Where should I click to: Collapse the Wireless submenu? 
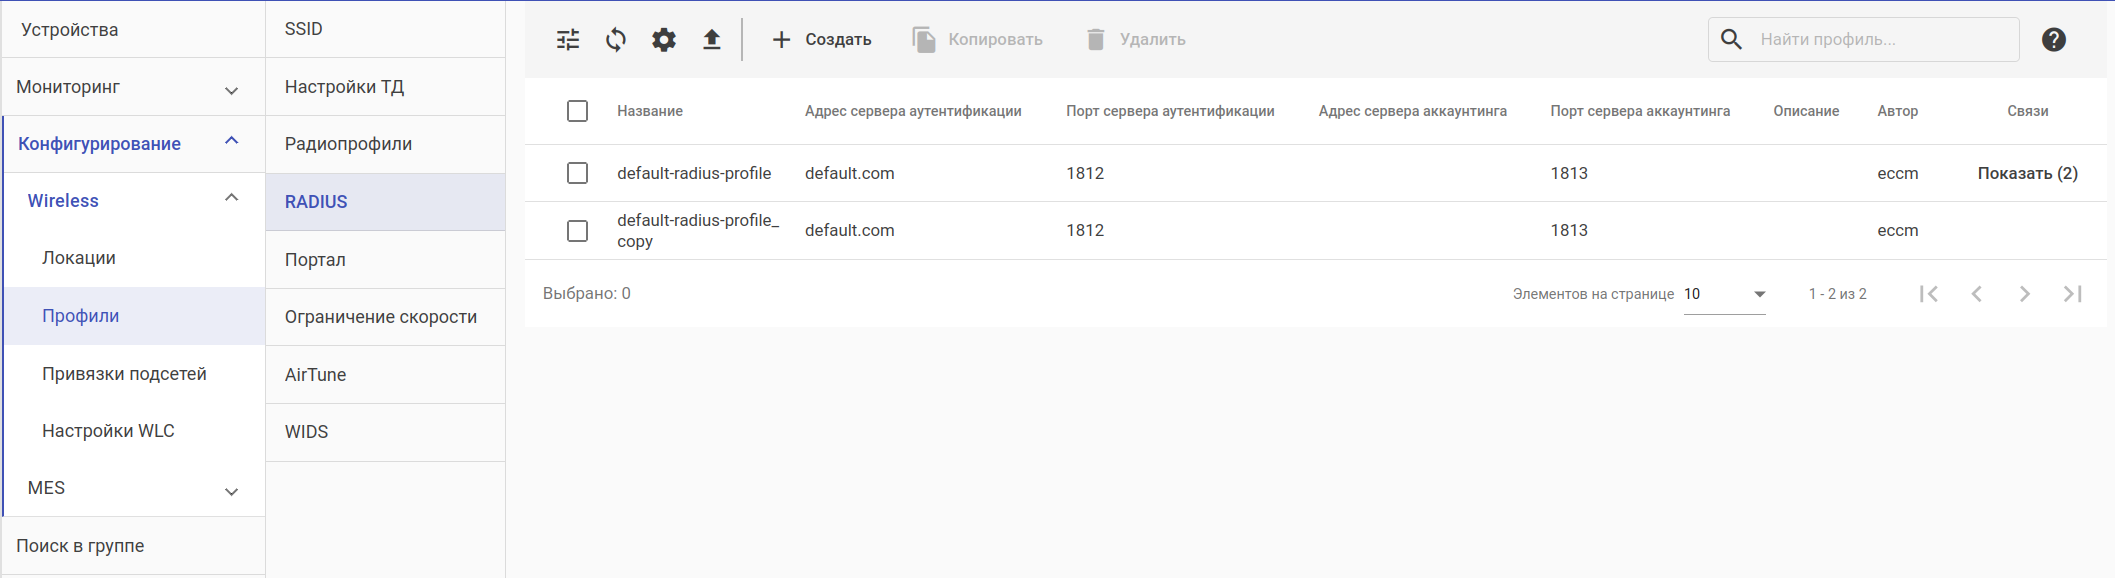point(231,199)
